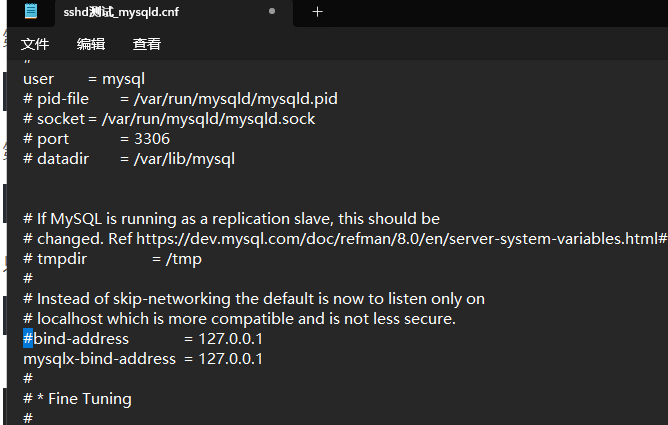Click the mysqlx-bind-address value 127.0.0.1
The image size is (668, 425).
230,359
